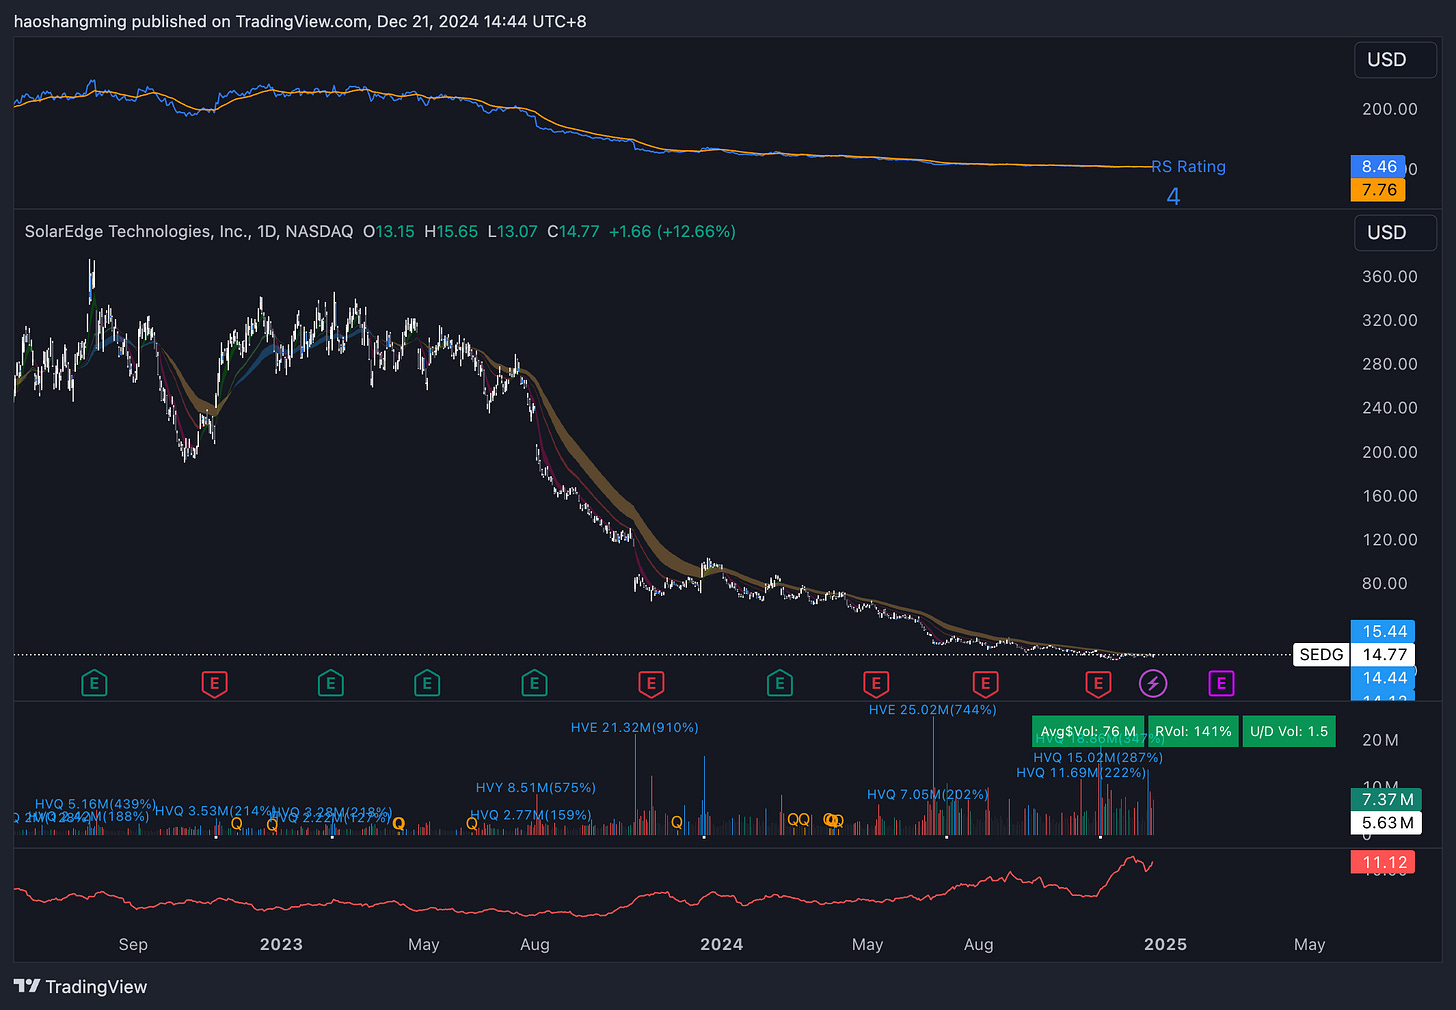Click the 20 M volume axis label
The width and height of the screenshot is (1456, 1010).
click(x=1380, y=740)
